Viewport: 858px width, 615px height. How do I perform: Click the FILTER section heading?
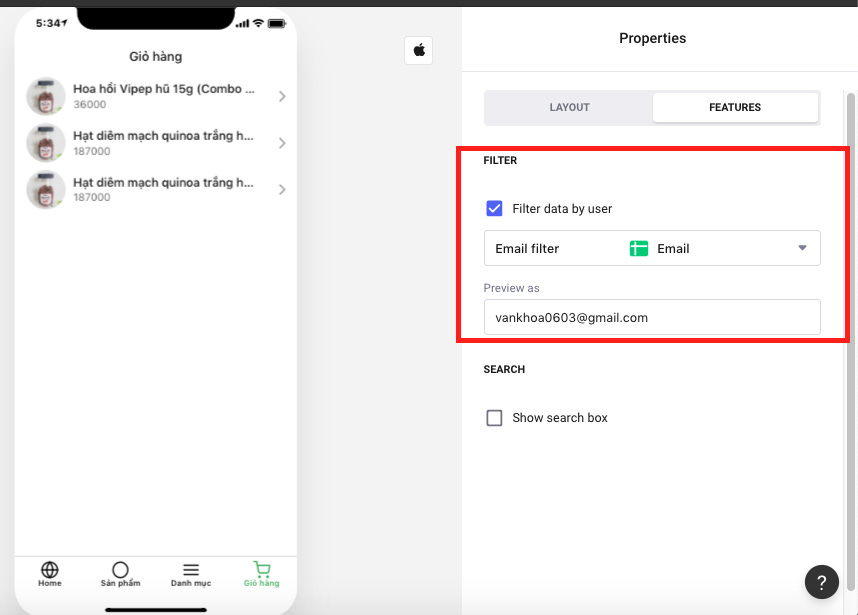coord(500,160)
